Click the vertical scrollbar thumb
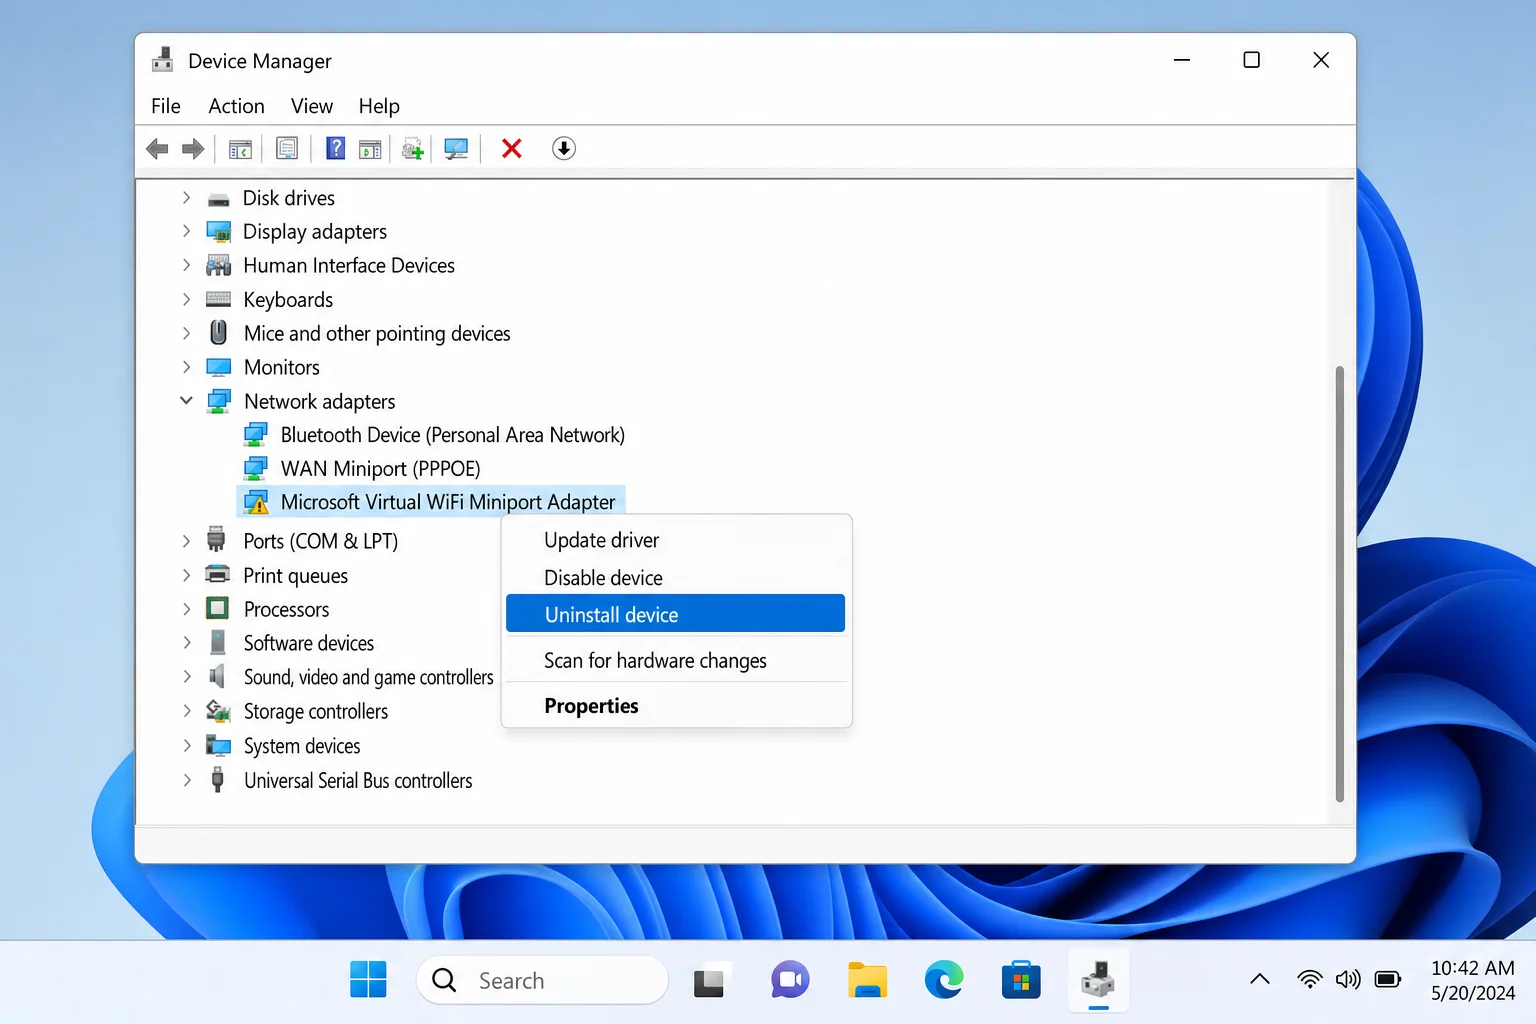The width and height of the screenshot is (1536, 1024). (x=1340, y=584)
